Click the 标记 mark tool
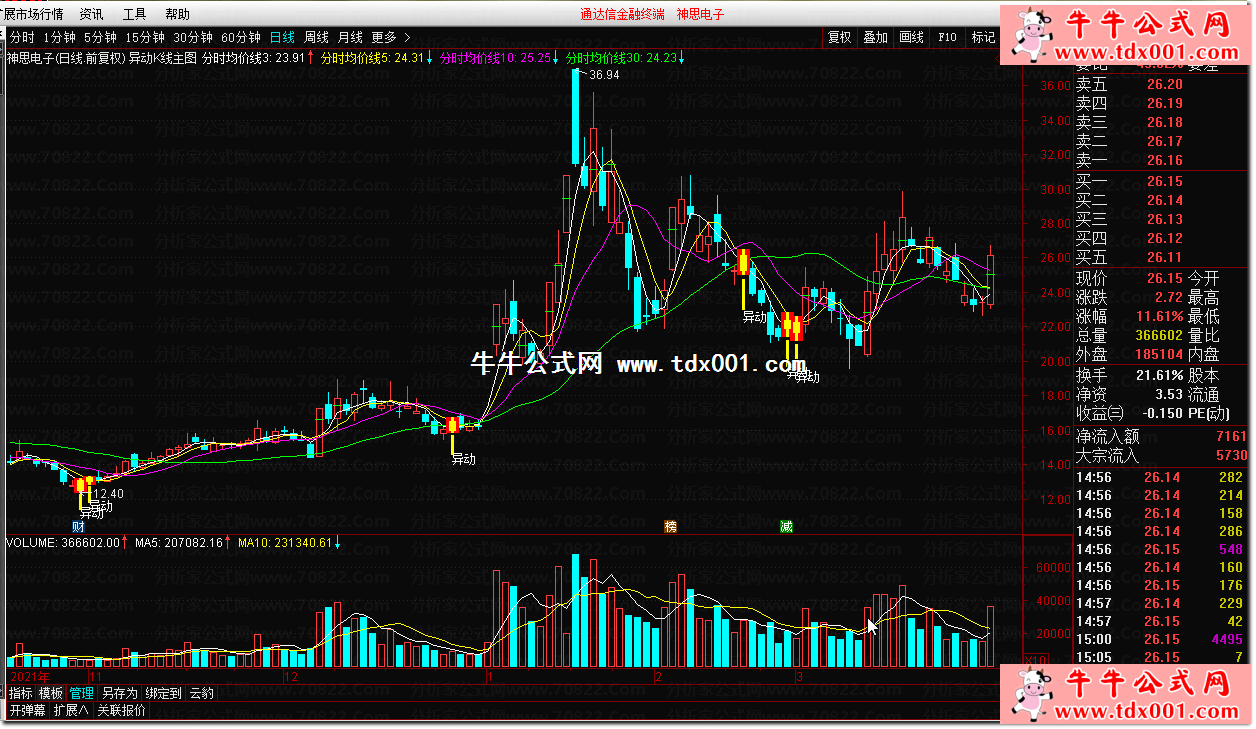 tap(983, 37)
